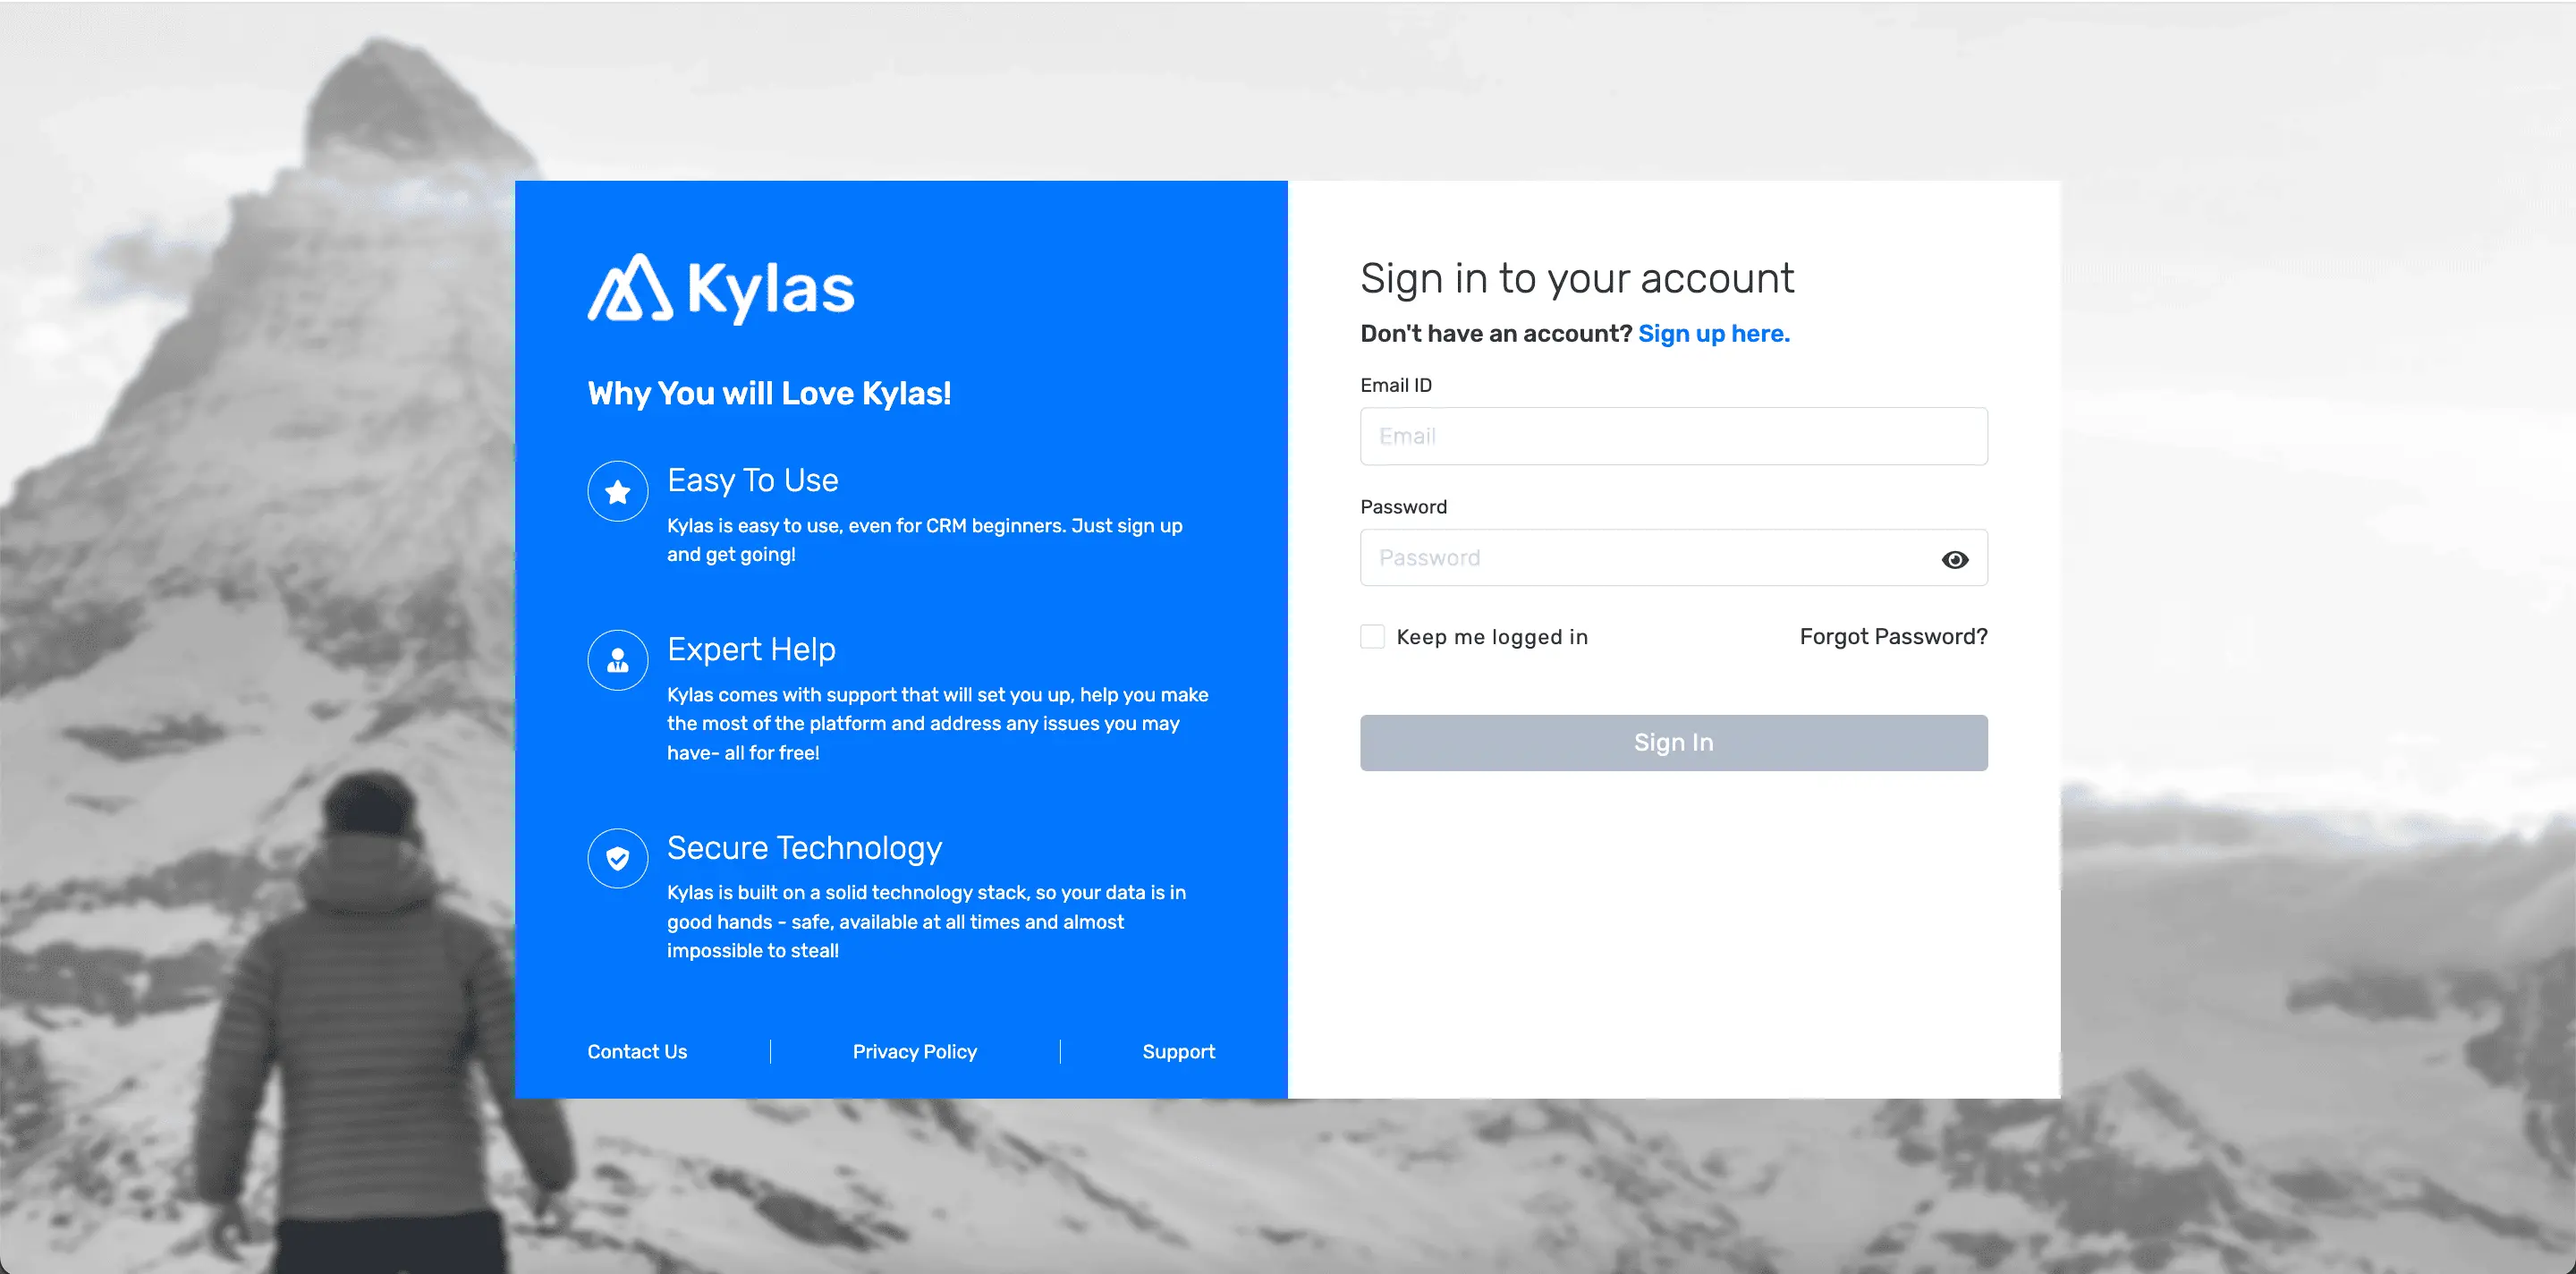Open the Privacy Policy footer link

point(914,1052)
